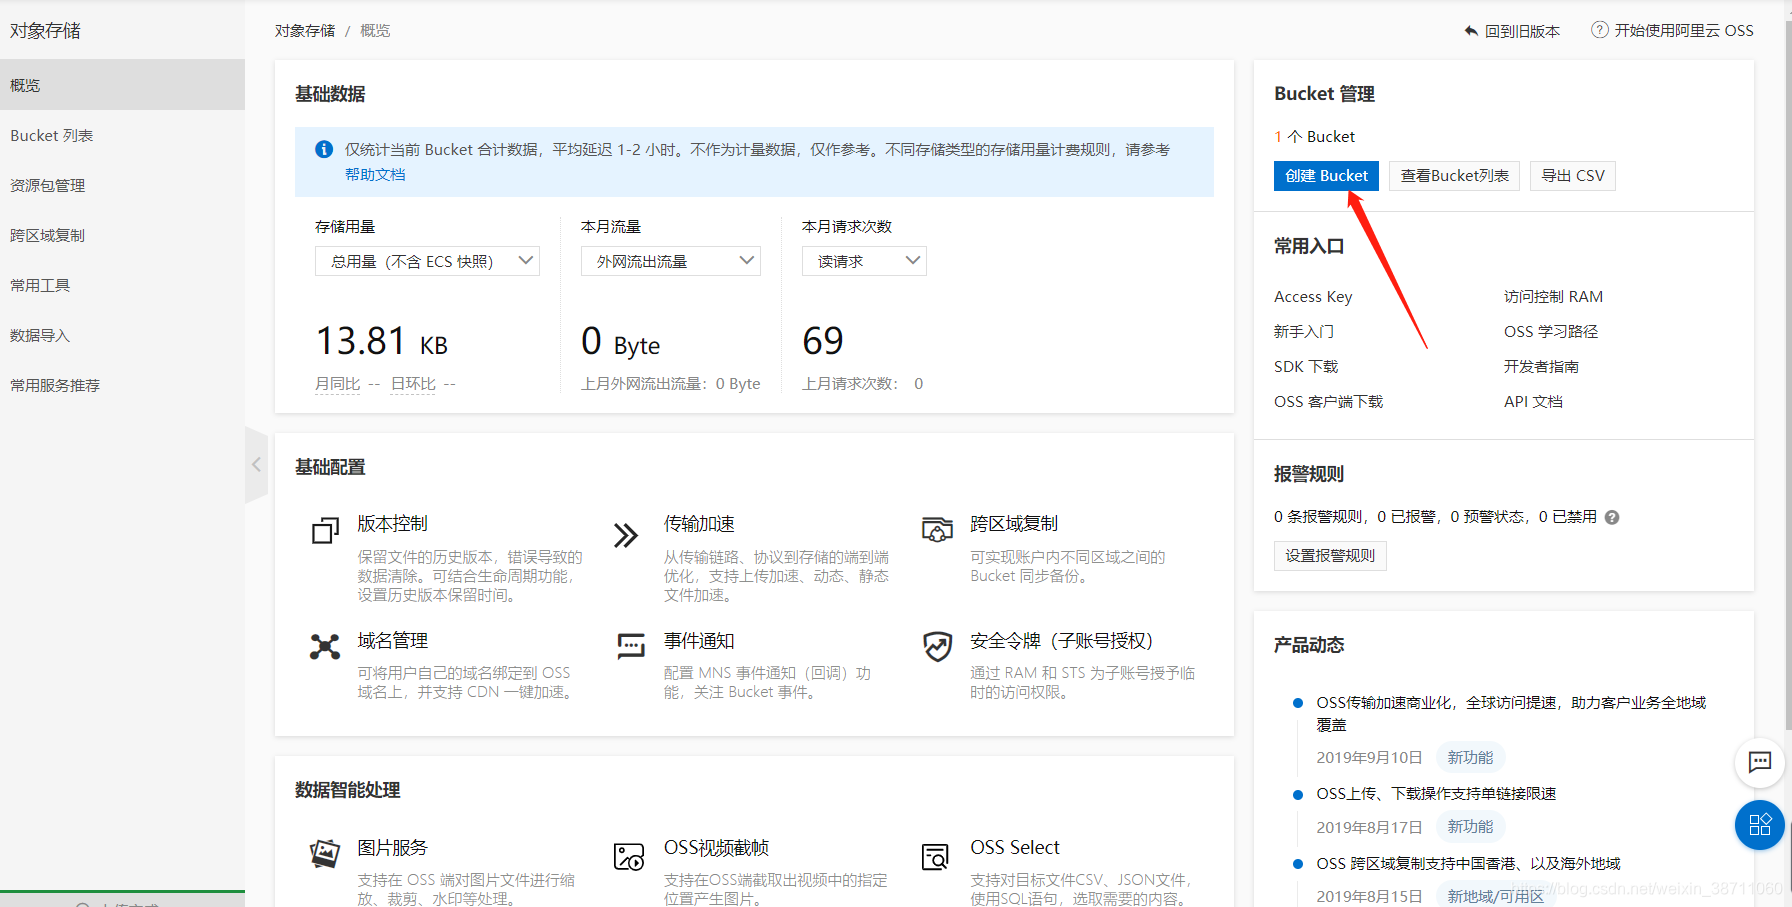Screen dimensions: 1792x907
Task: Click the 日环比 label under storage usage
Action: pyautogui.click(x=413, y=384)
